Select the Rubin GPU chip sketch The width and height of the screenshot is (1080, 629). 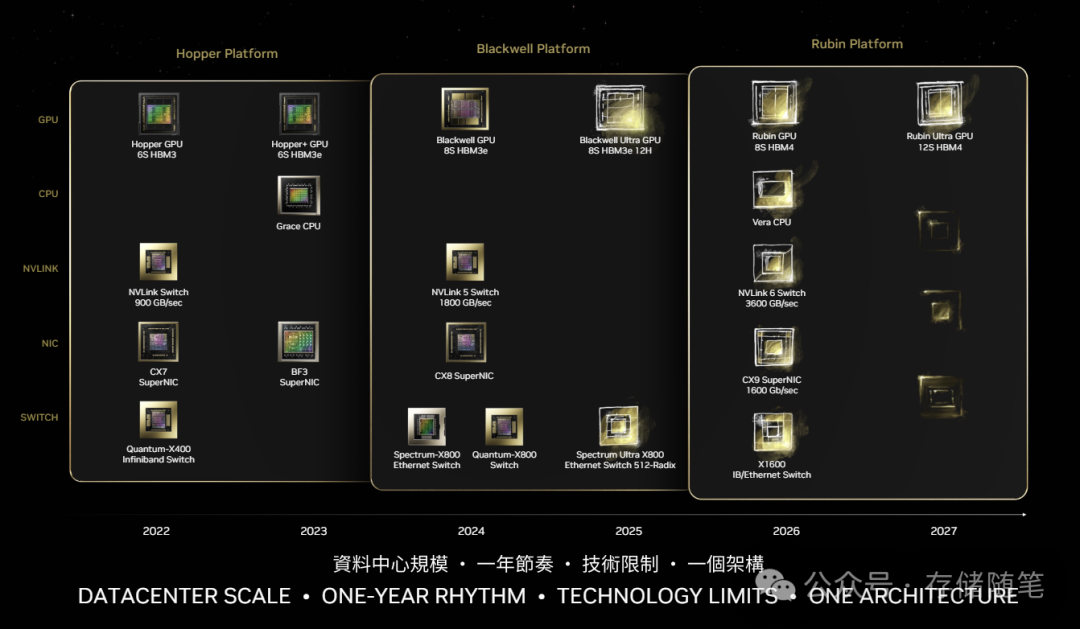[x=774, y=103]
